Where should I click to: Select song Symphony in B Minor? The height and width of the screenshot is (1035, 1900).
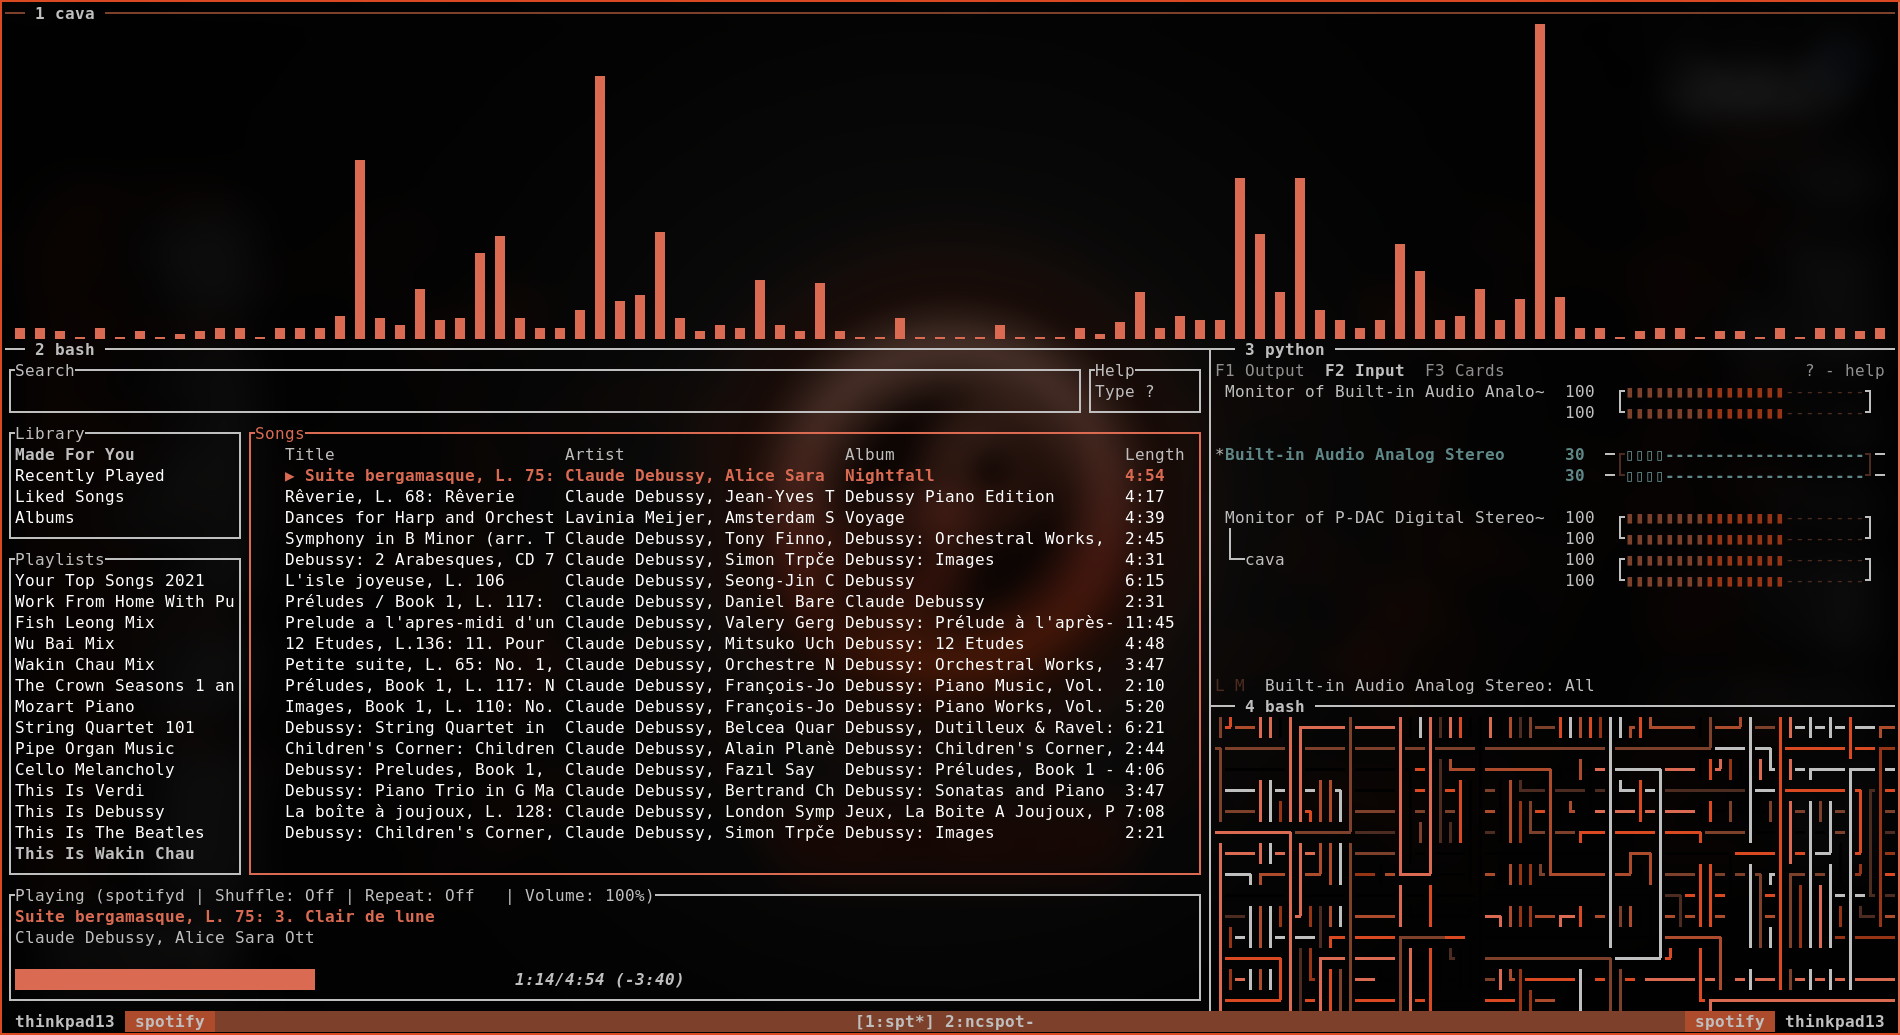click(725, 539)
